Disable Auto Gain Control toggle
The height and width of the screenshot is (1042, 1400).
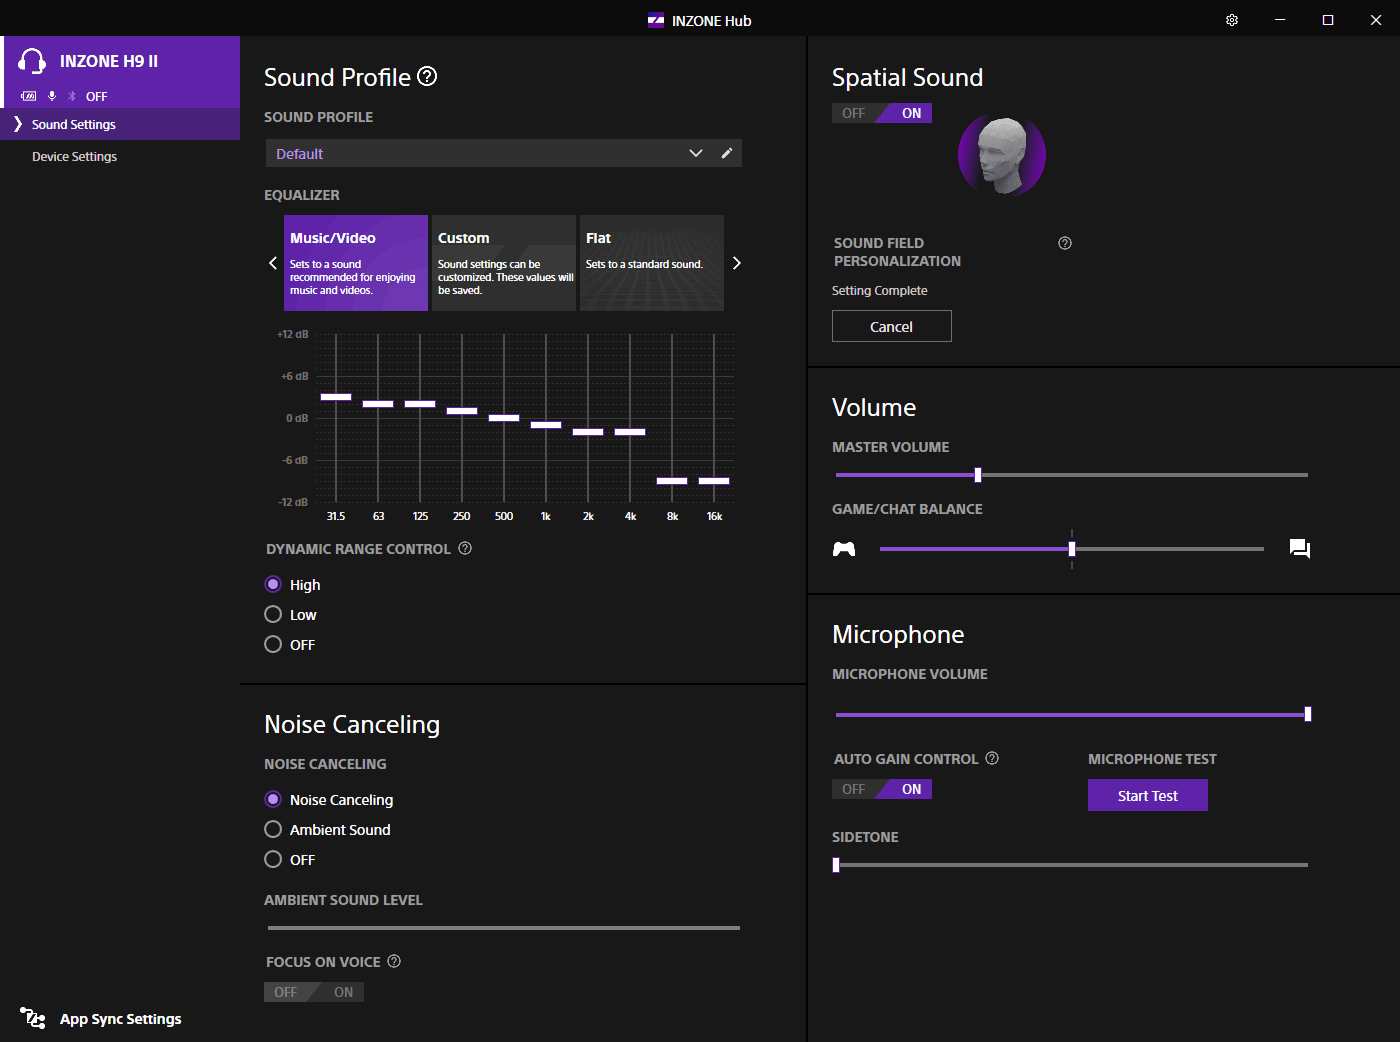tap(853, 789)
